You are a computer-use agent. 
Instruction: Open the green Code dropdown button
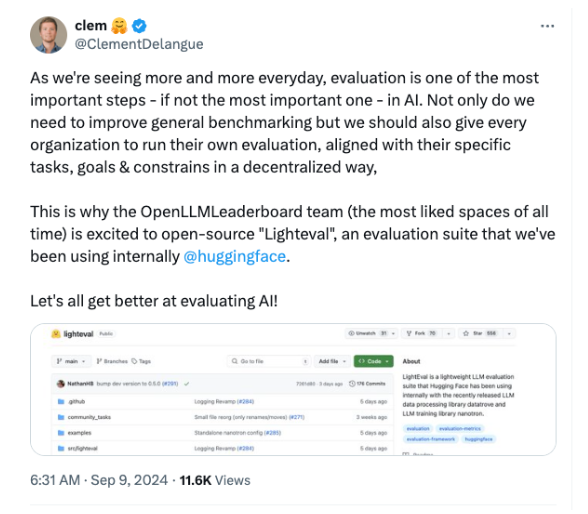(374, 361)
